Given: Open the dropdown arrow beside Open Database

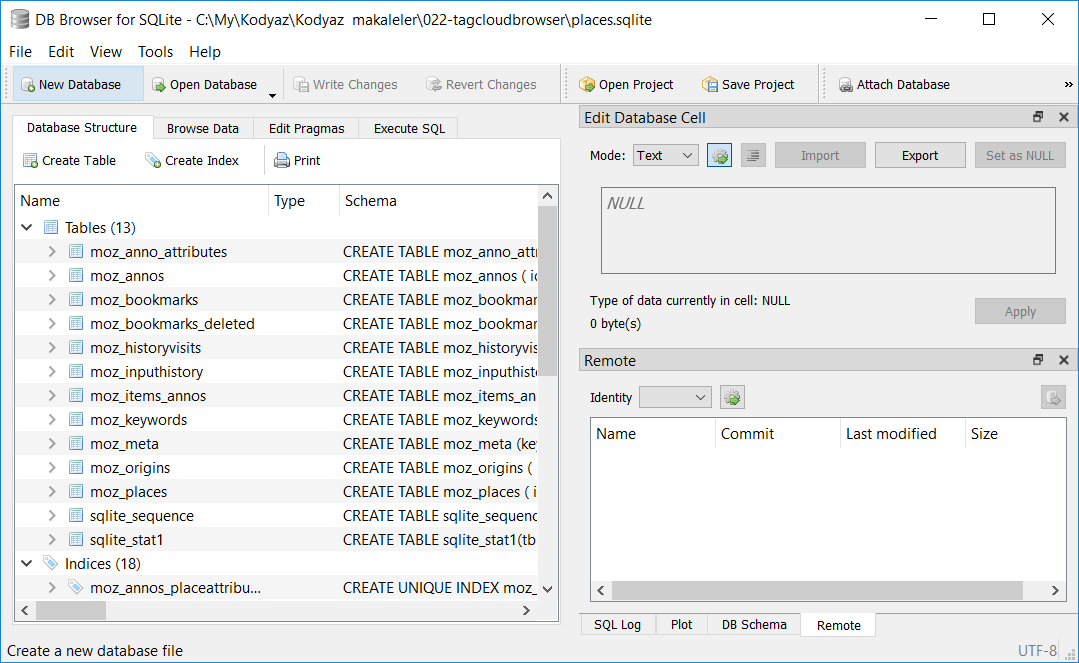Looking at the screenshot, I should [273, 94].
